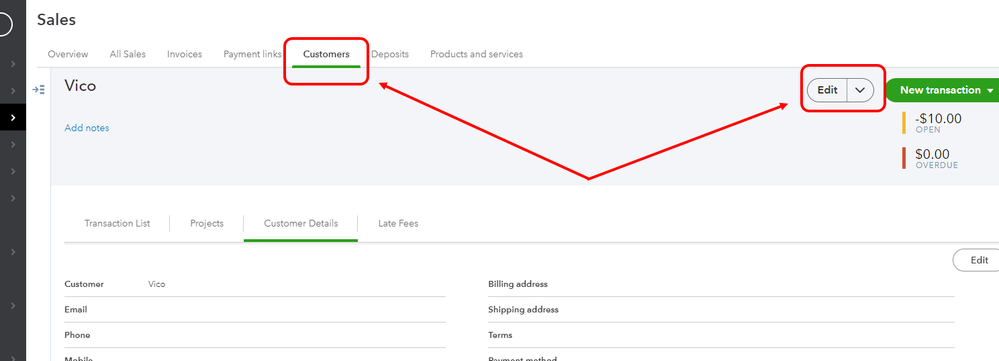
Task: Click the Add notes link
Action: pyautogui.click(x=87, y=128)
